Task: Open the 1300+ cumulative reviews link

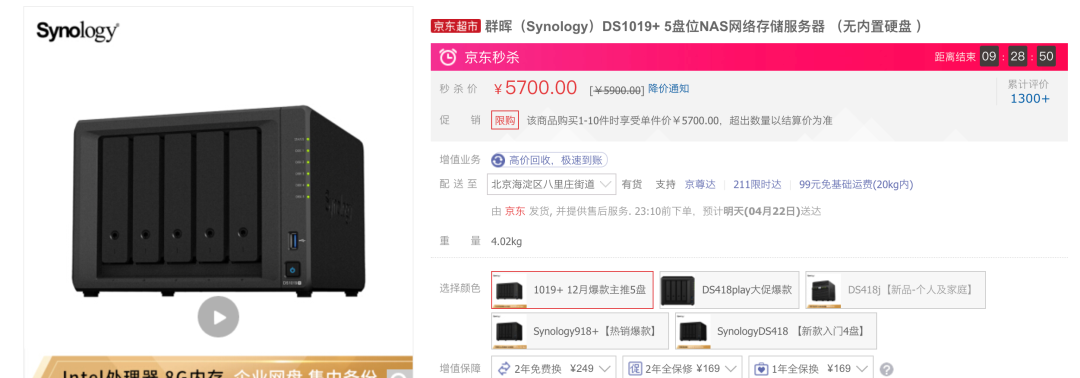Action: click(x=1030, y=98)
